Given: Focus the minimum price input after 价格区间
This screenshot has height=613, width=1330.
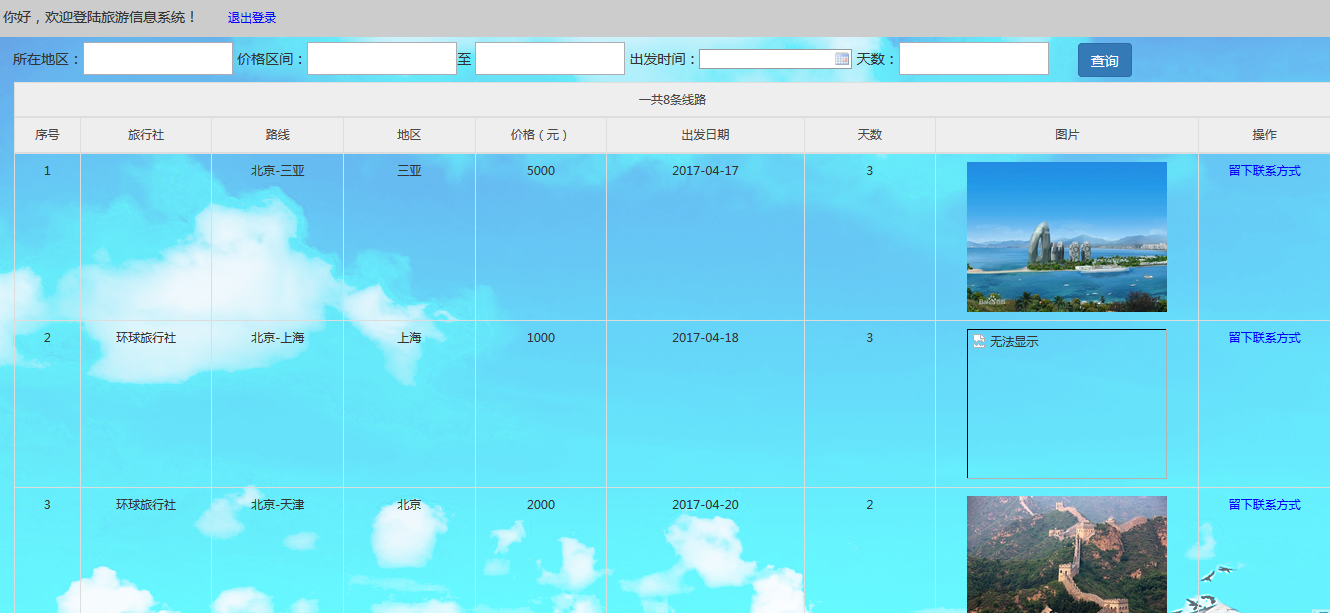Looking at the screenshot, I should click(x=382, y=58).
